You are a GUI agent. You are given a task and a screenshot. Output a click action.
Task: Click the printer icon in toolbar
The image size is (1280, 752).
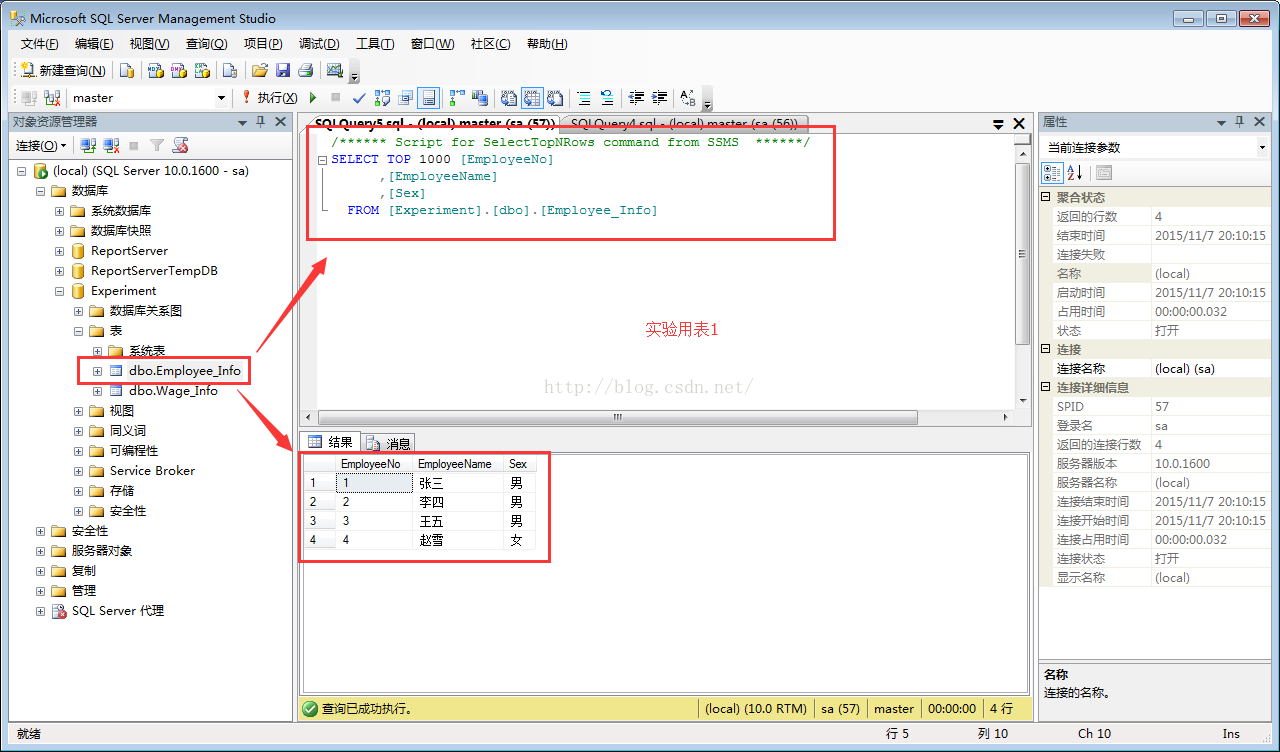(305, 70)
